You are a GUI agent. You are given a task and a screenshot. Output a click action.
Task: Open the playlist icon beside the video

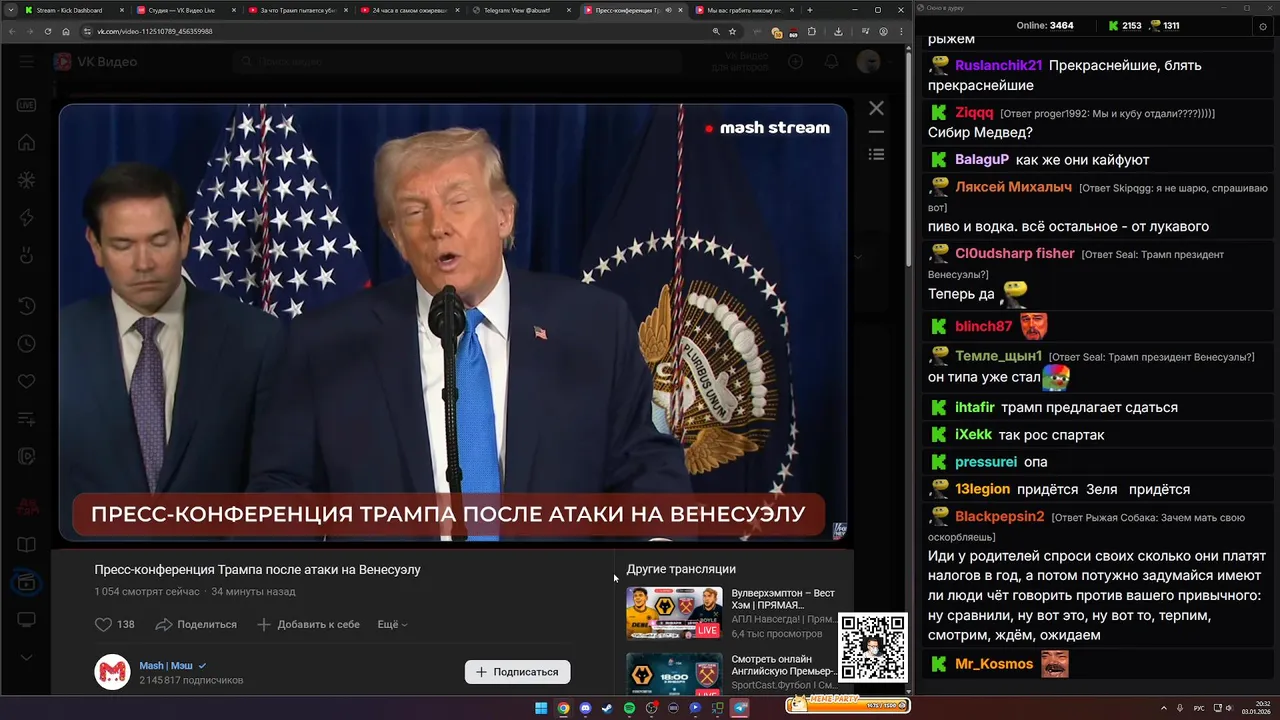coord(876,154)
